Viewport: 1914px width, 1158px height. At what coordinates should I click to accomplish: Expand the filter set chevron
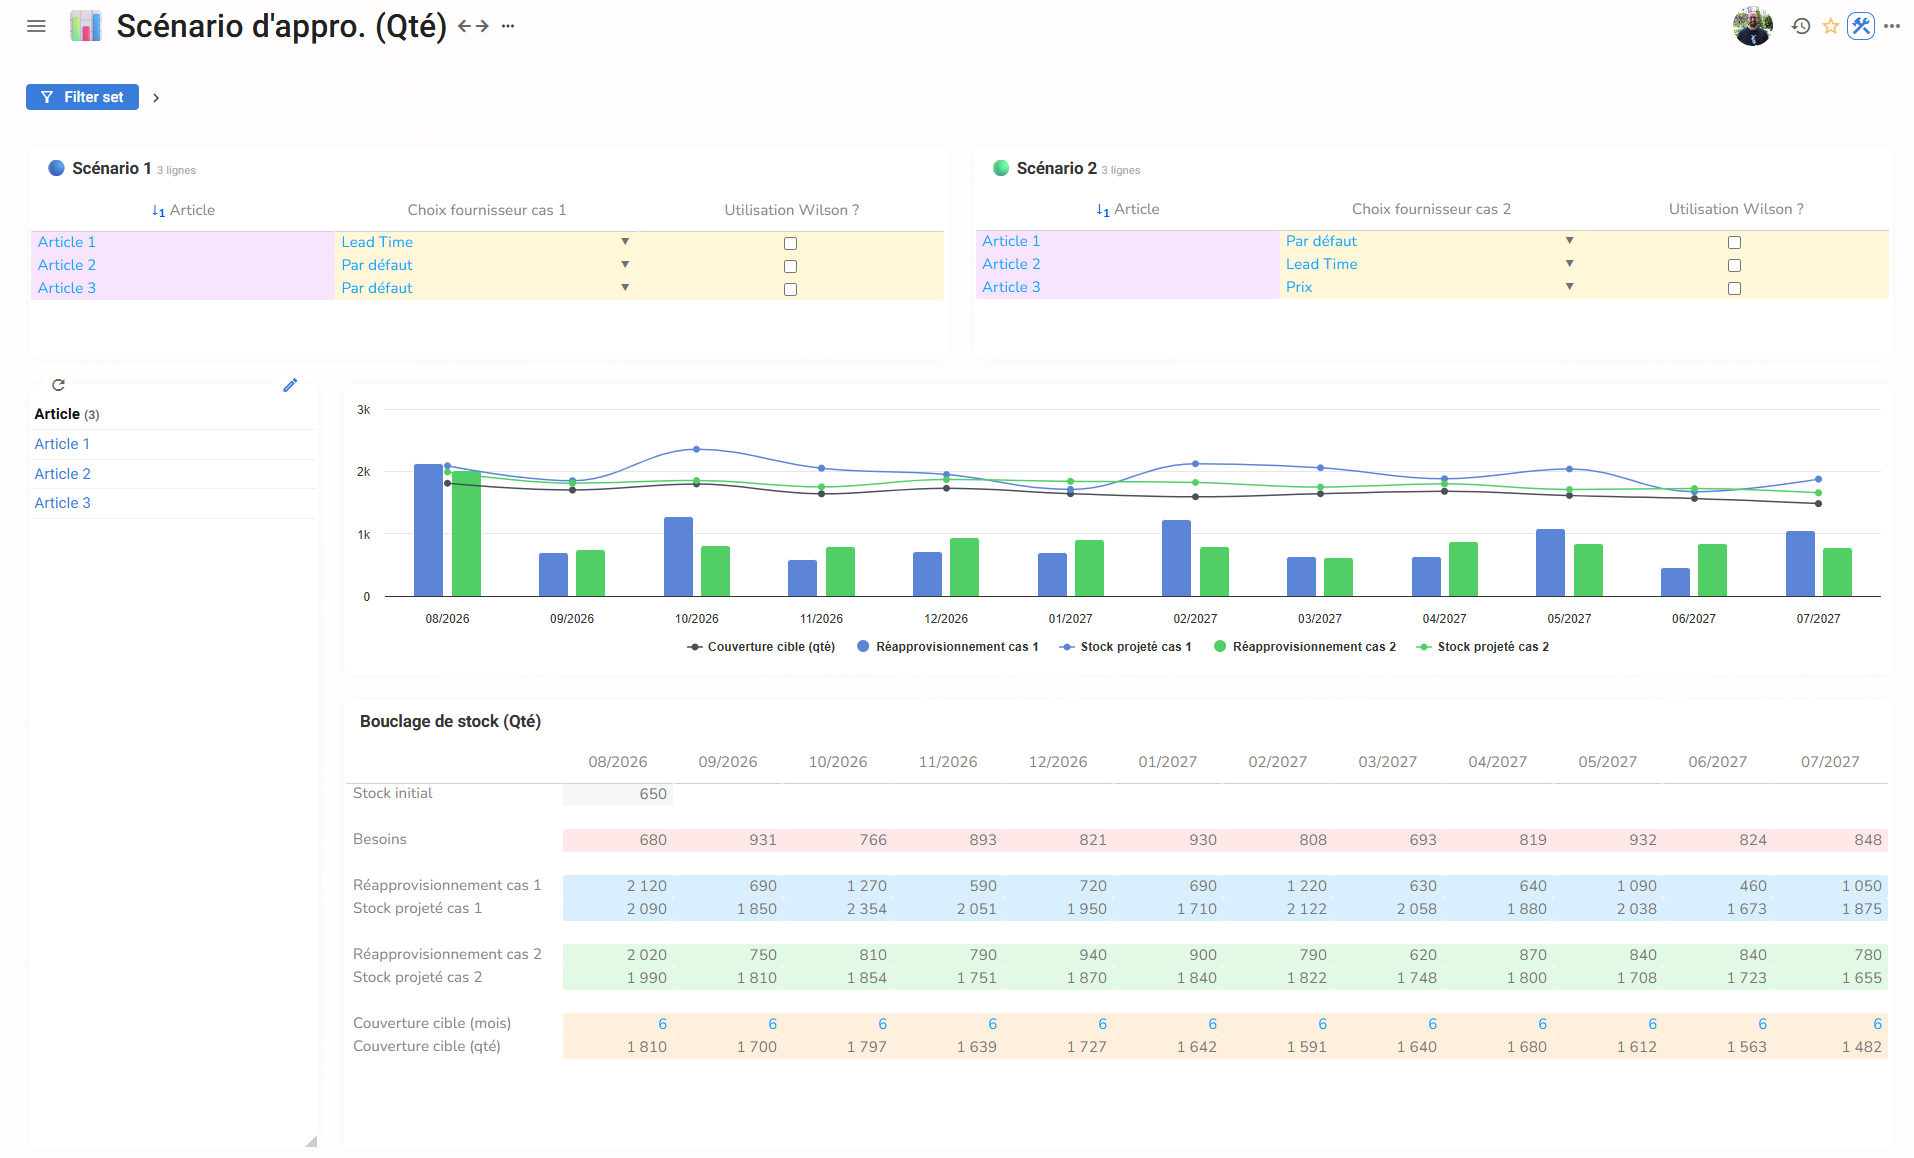[x=156, y=98]
